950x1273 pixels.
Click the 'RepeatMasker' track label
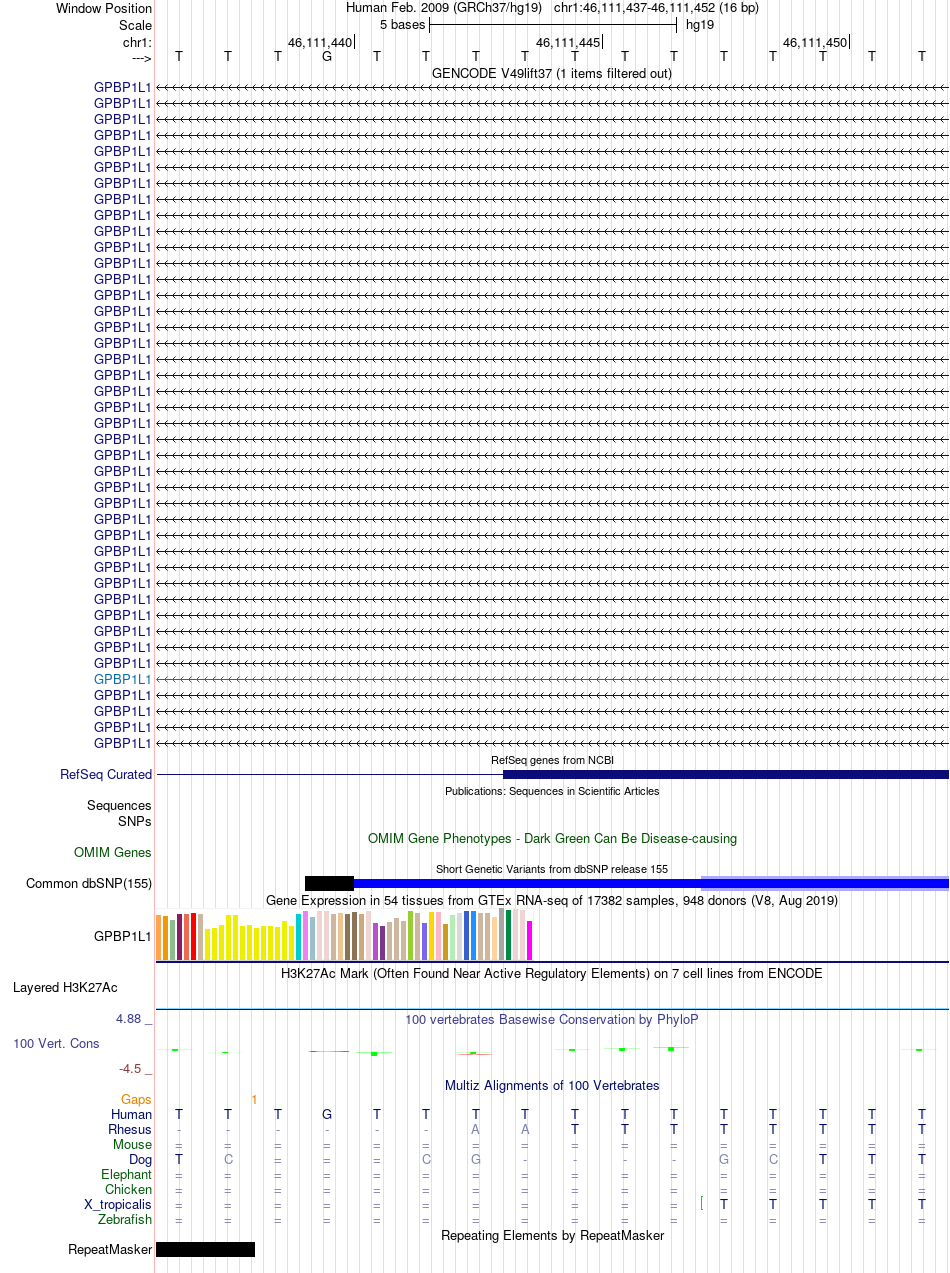point(110,1249)
